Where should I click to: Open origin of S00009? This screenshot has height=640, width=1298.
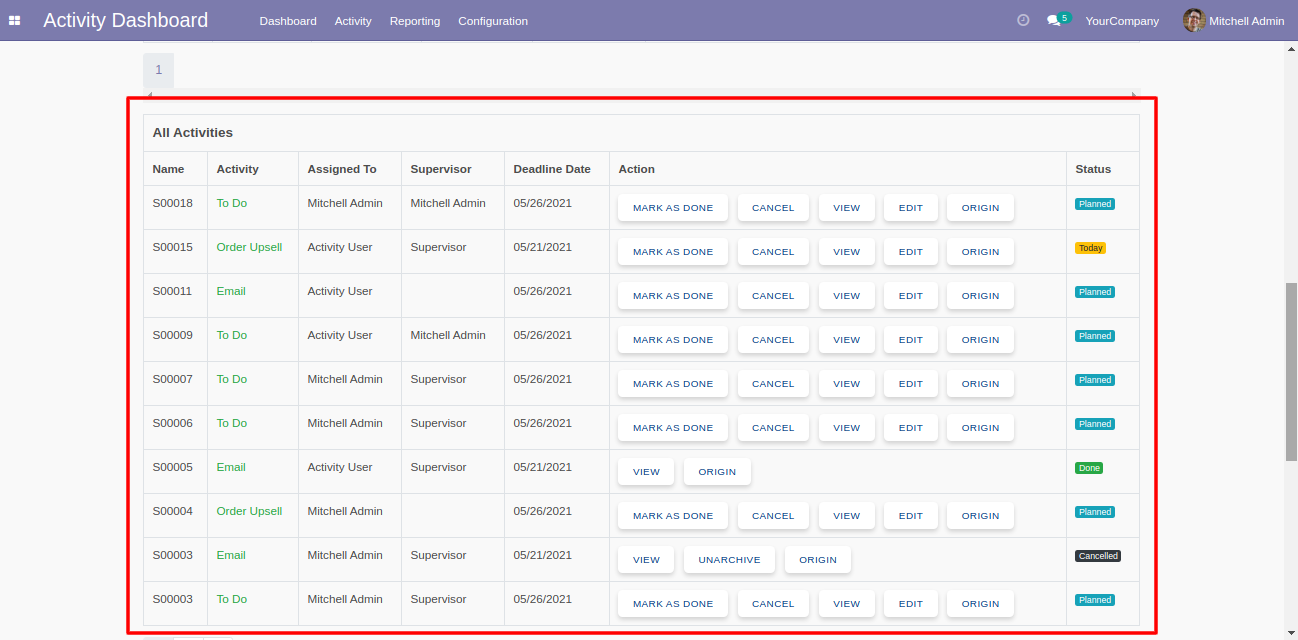(x=981, y=340)
